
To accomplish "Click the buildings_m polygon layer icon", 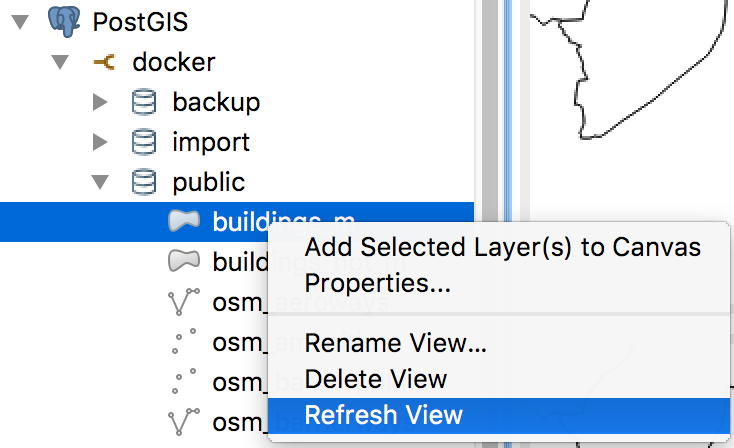I will 184,221.
